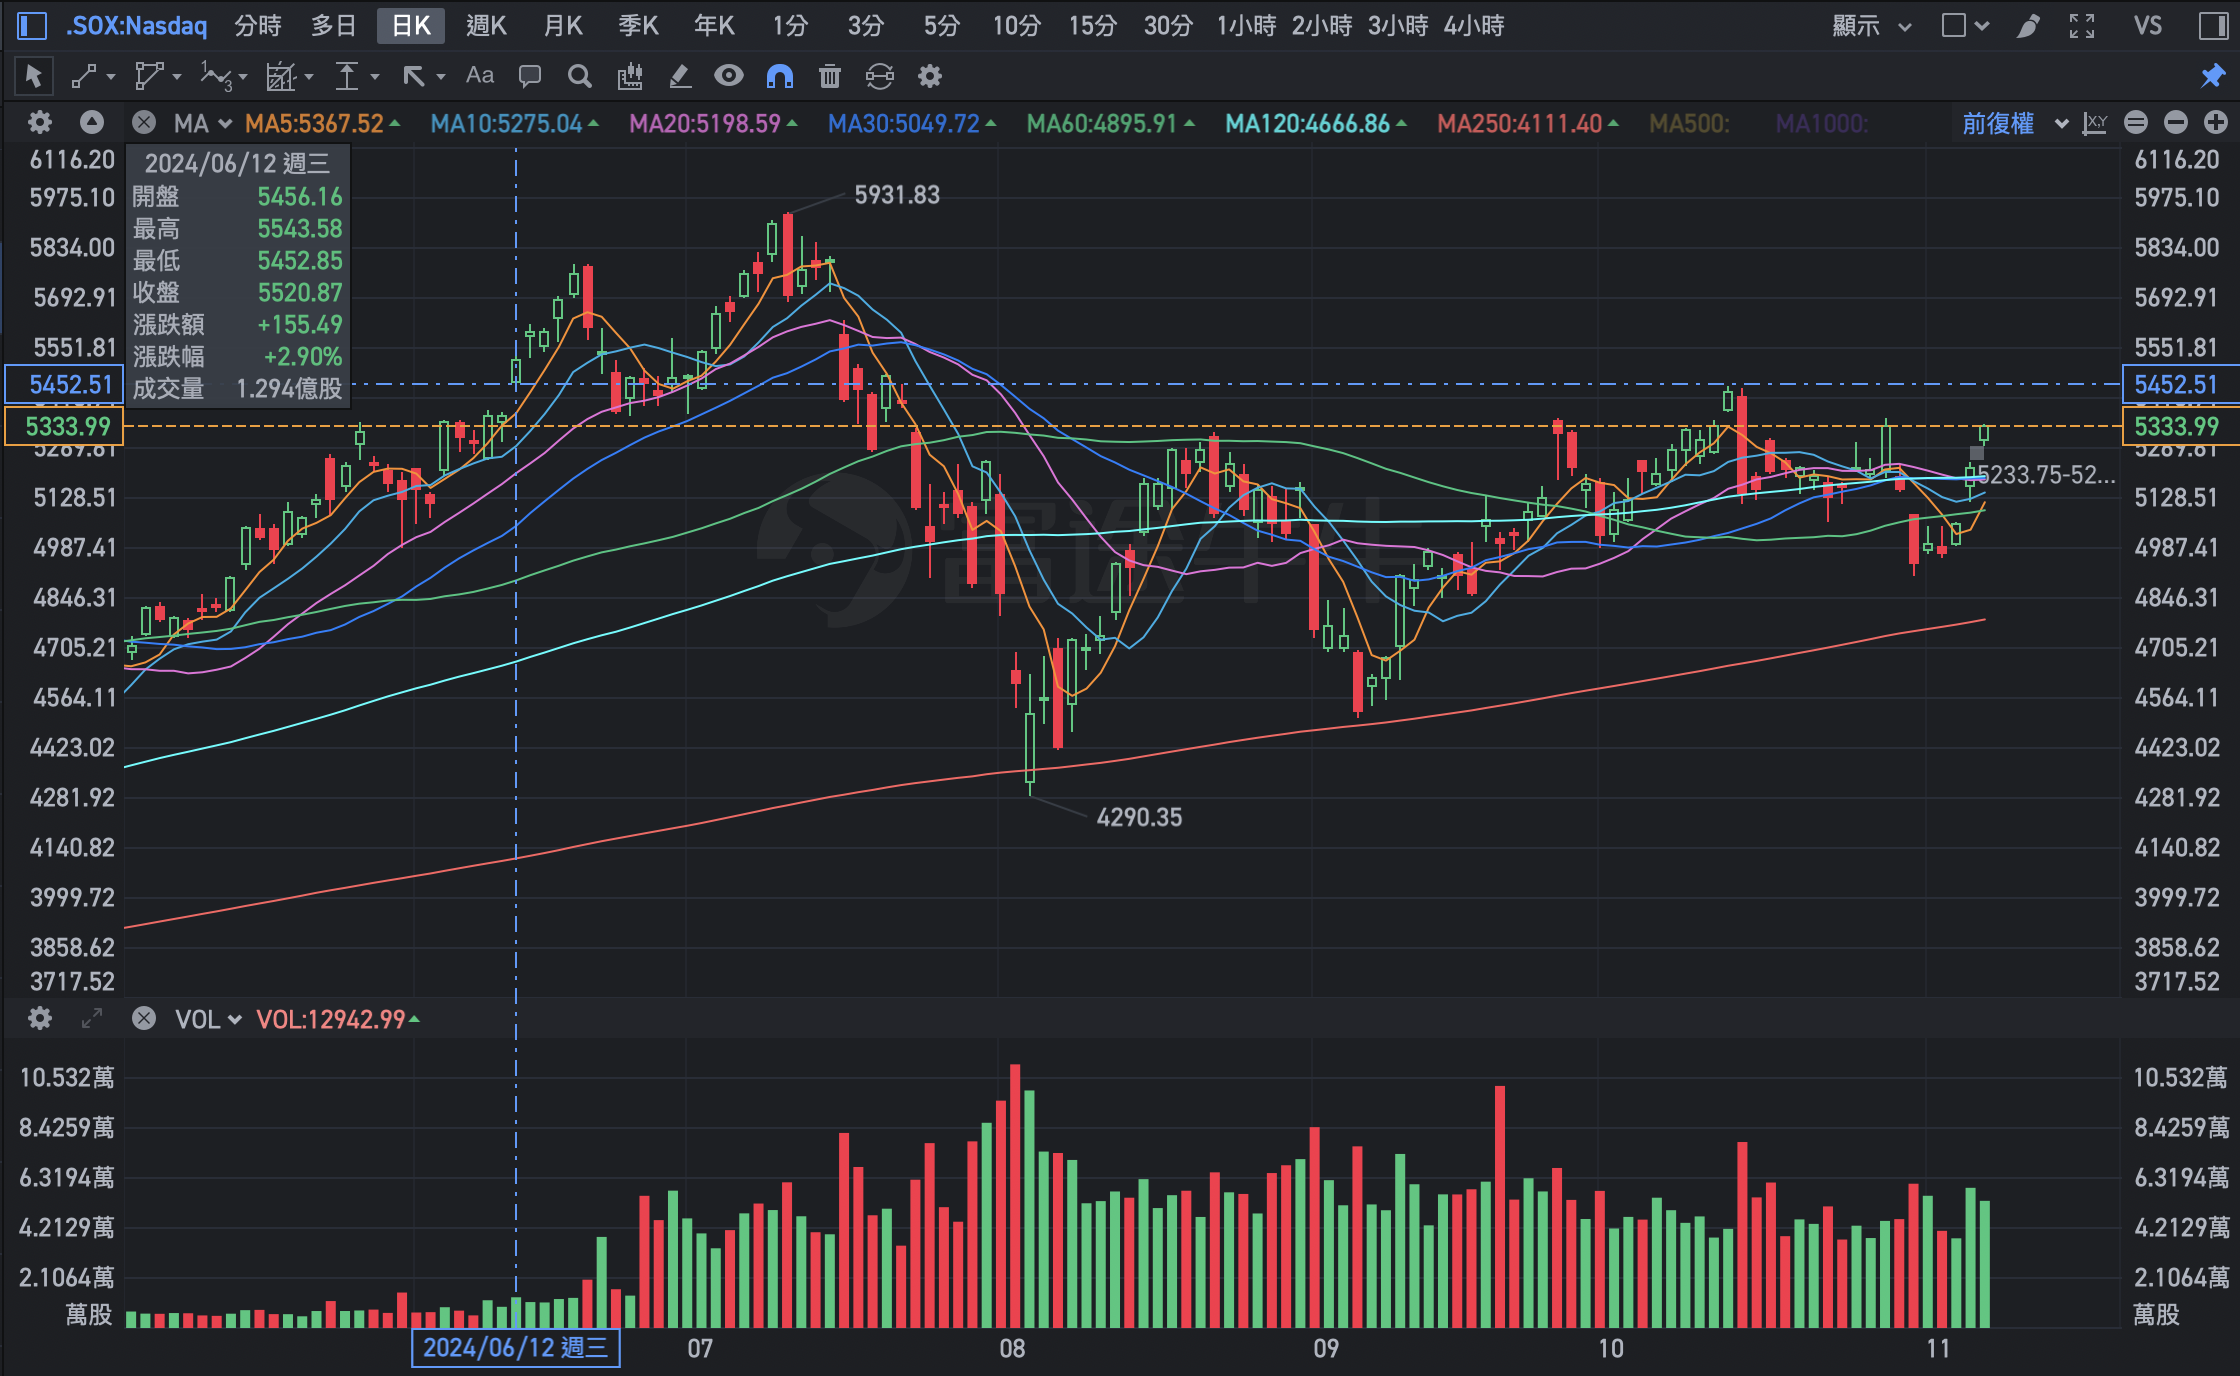Click the comment bubble annotation tool
Viewport: 2240px width, 1376px height.
tap(530, 76)
